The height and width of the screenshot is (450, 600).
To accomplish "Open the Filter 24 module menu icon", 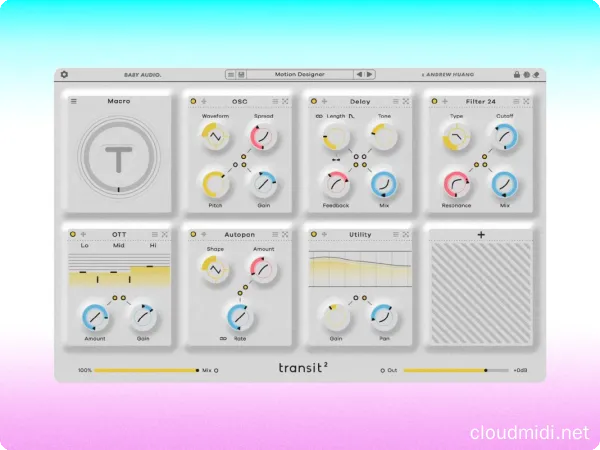I will click(516, 101).
